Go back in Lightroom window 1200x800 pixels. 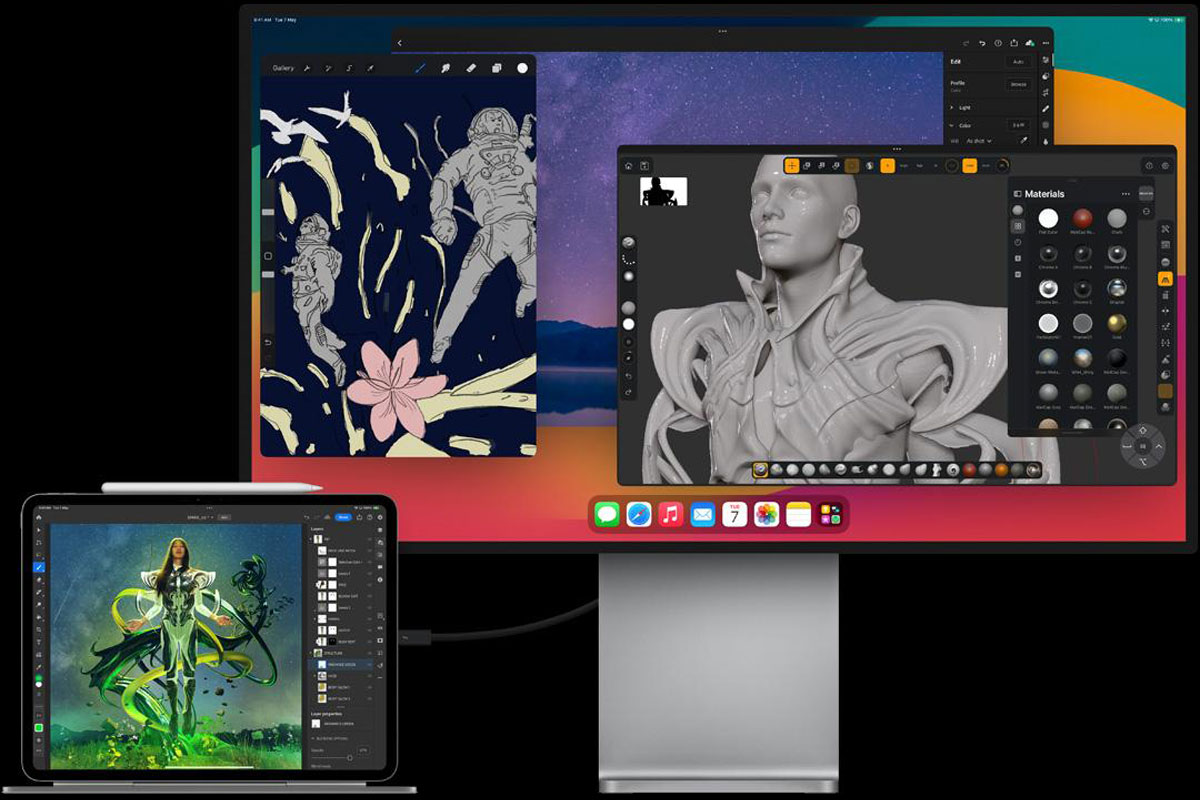pyautogui.click(x=400, y=43)
